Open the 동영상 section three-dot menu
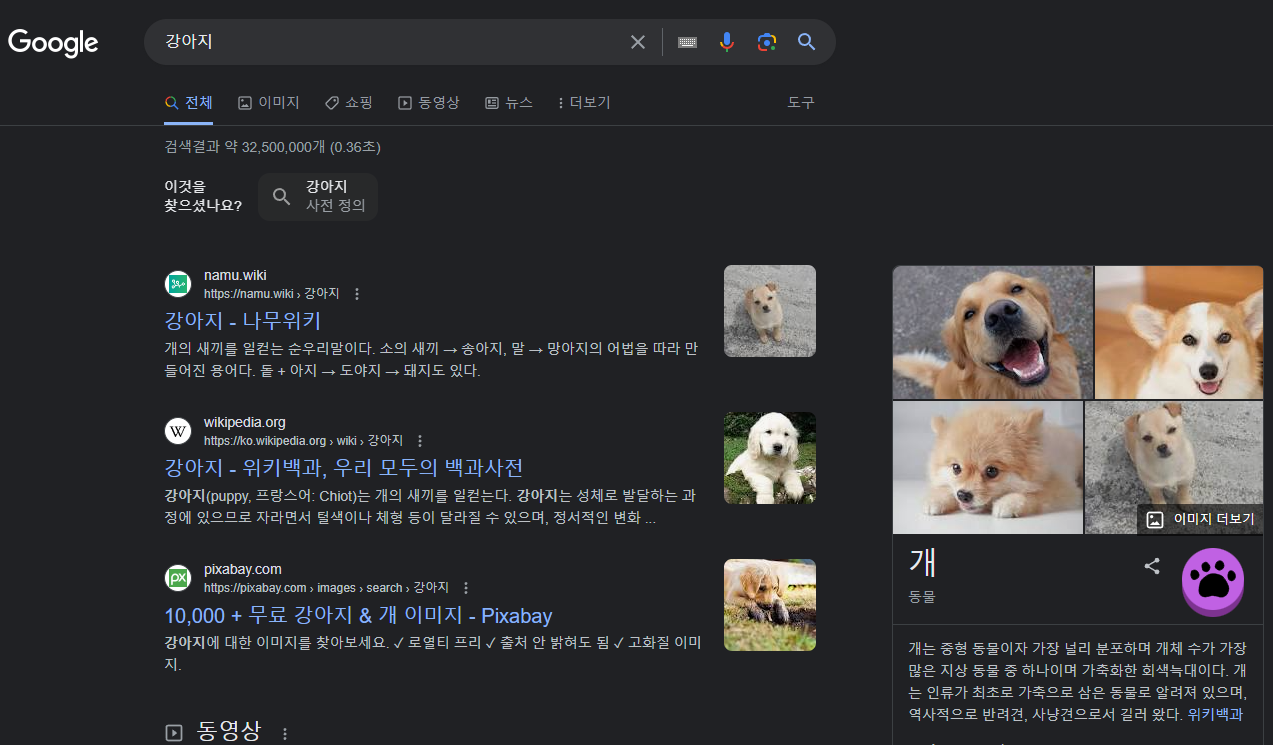Screen dimensions: 1273x745 pyautogui.click(x=285, y=734)
